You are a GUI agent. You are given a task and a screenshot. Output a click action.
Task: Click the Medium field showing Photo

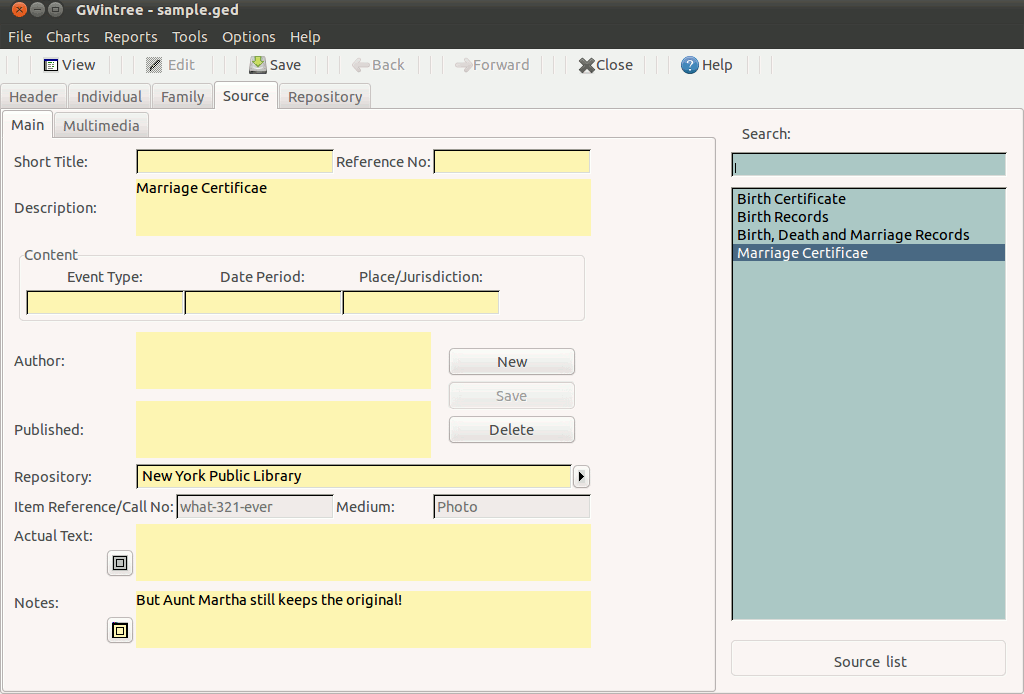(x=512, y=507)
